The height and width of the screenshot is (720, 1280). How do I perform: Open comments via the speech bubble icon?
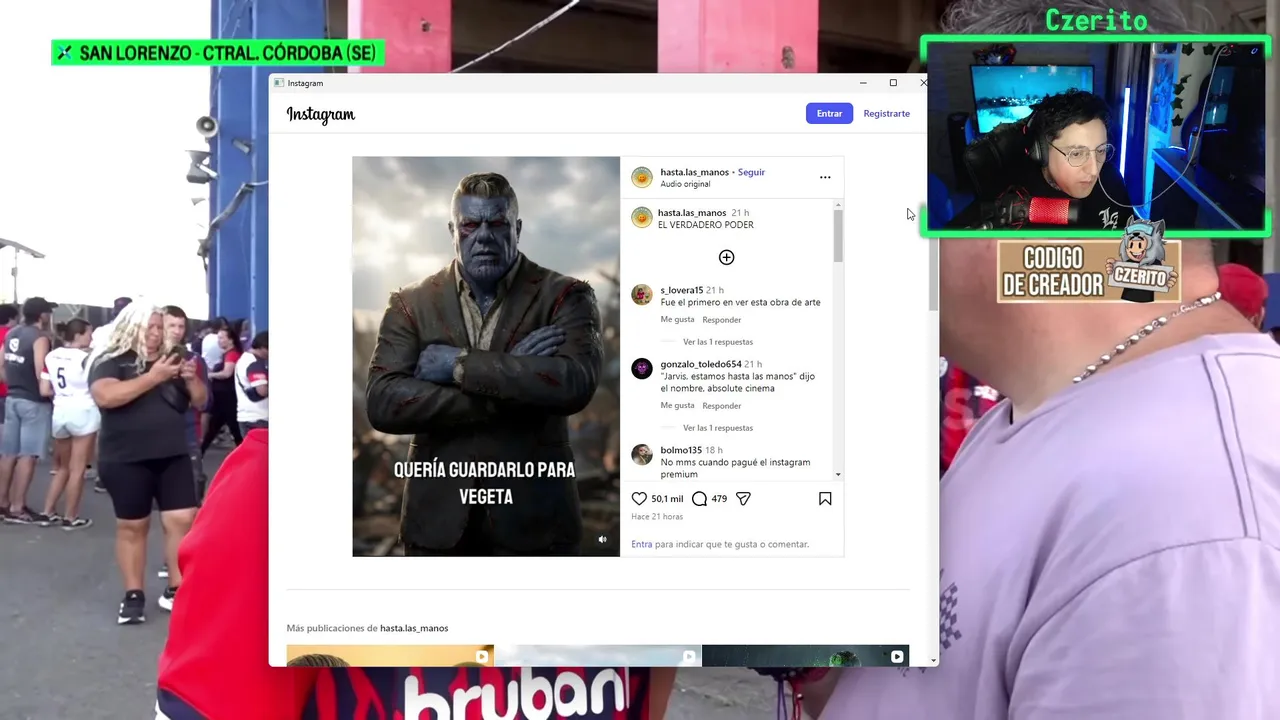700,499
